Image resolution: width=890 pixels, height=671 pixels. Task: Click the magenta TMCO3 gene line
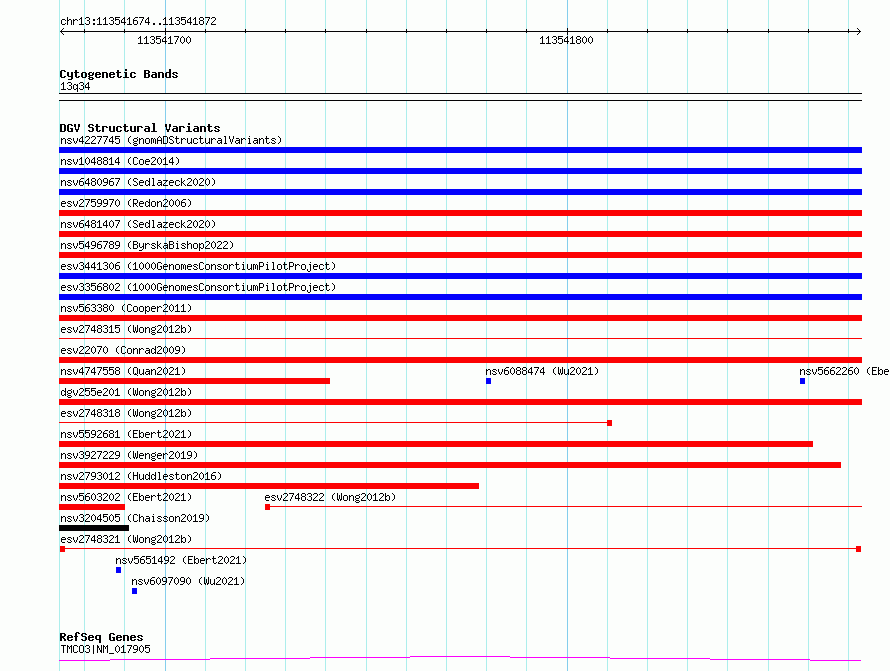pos(460,659)
